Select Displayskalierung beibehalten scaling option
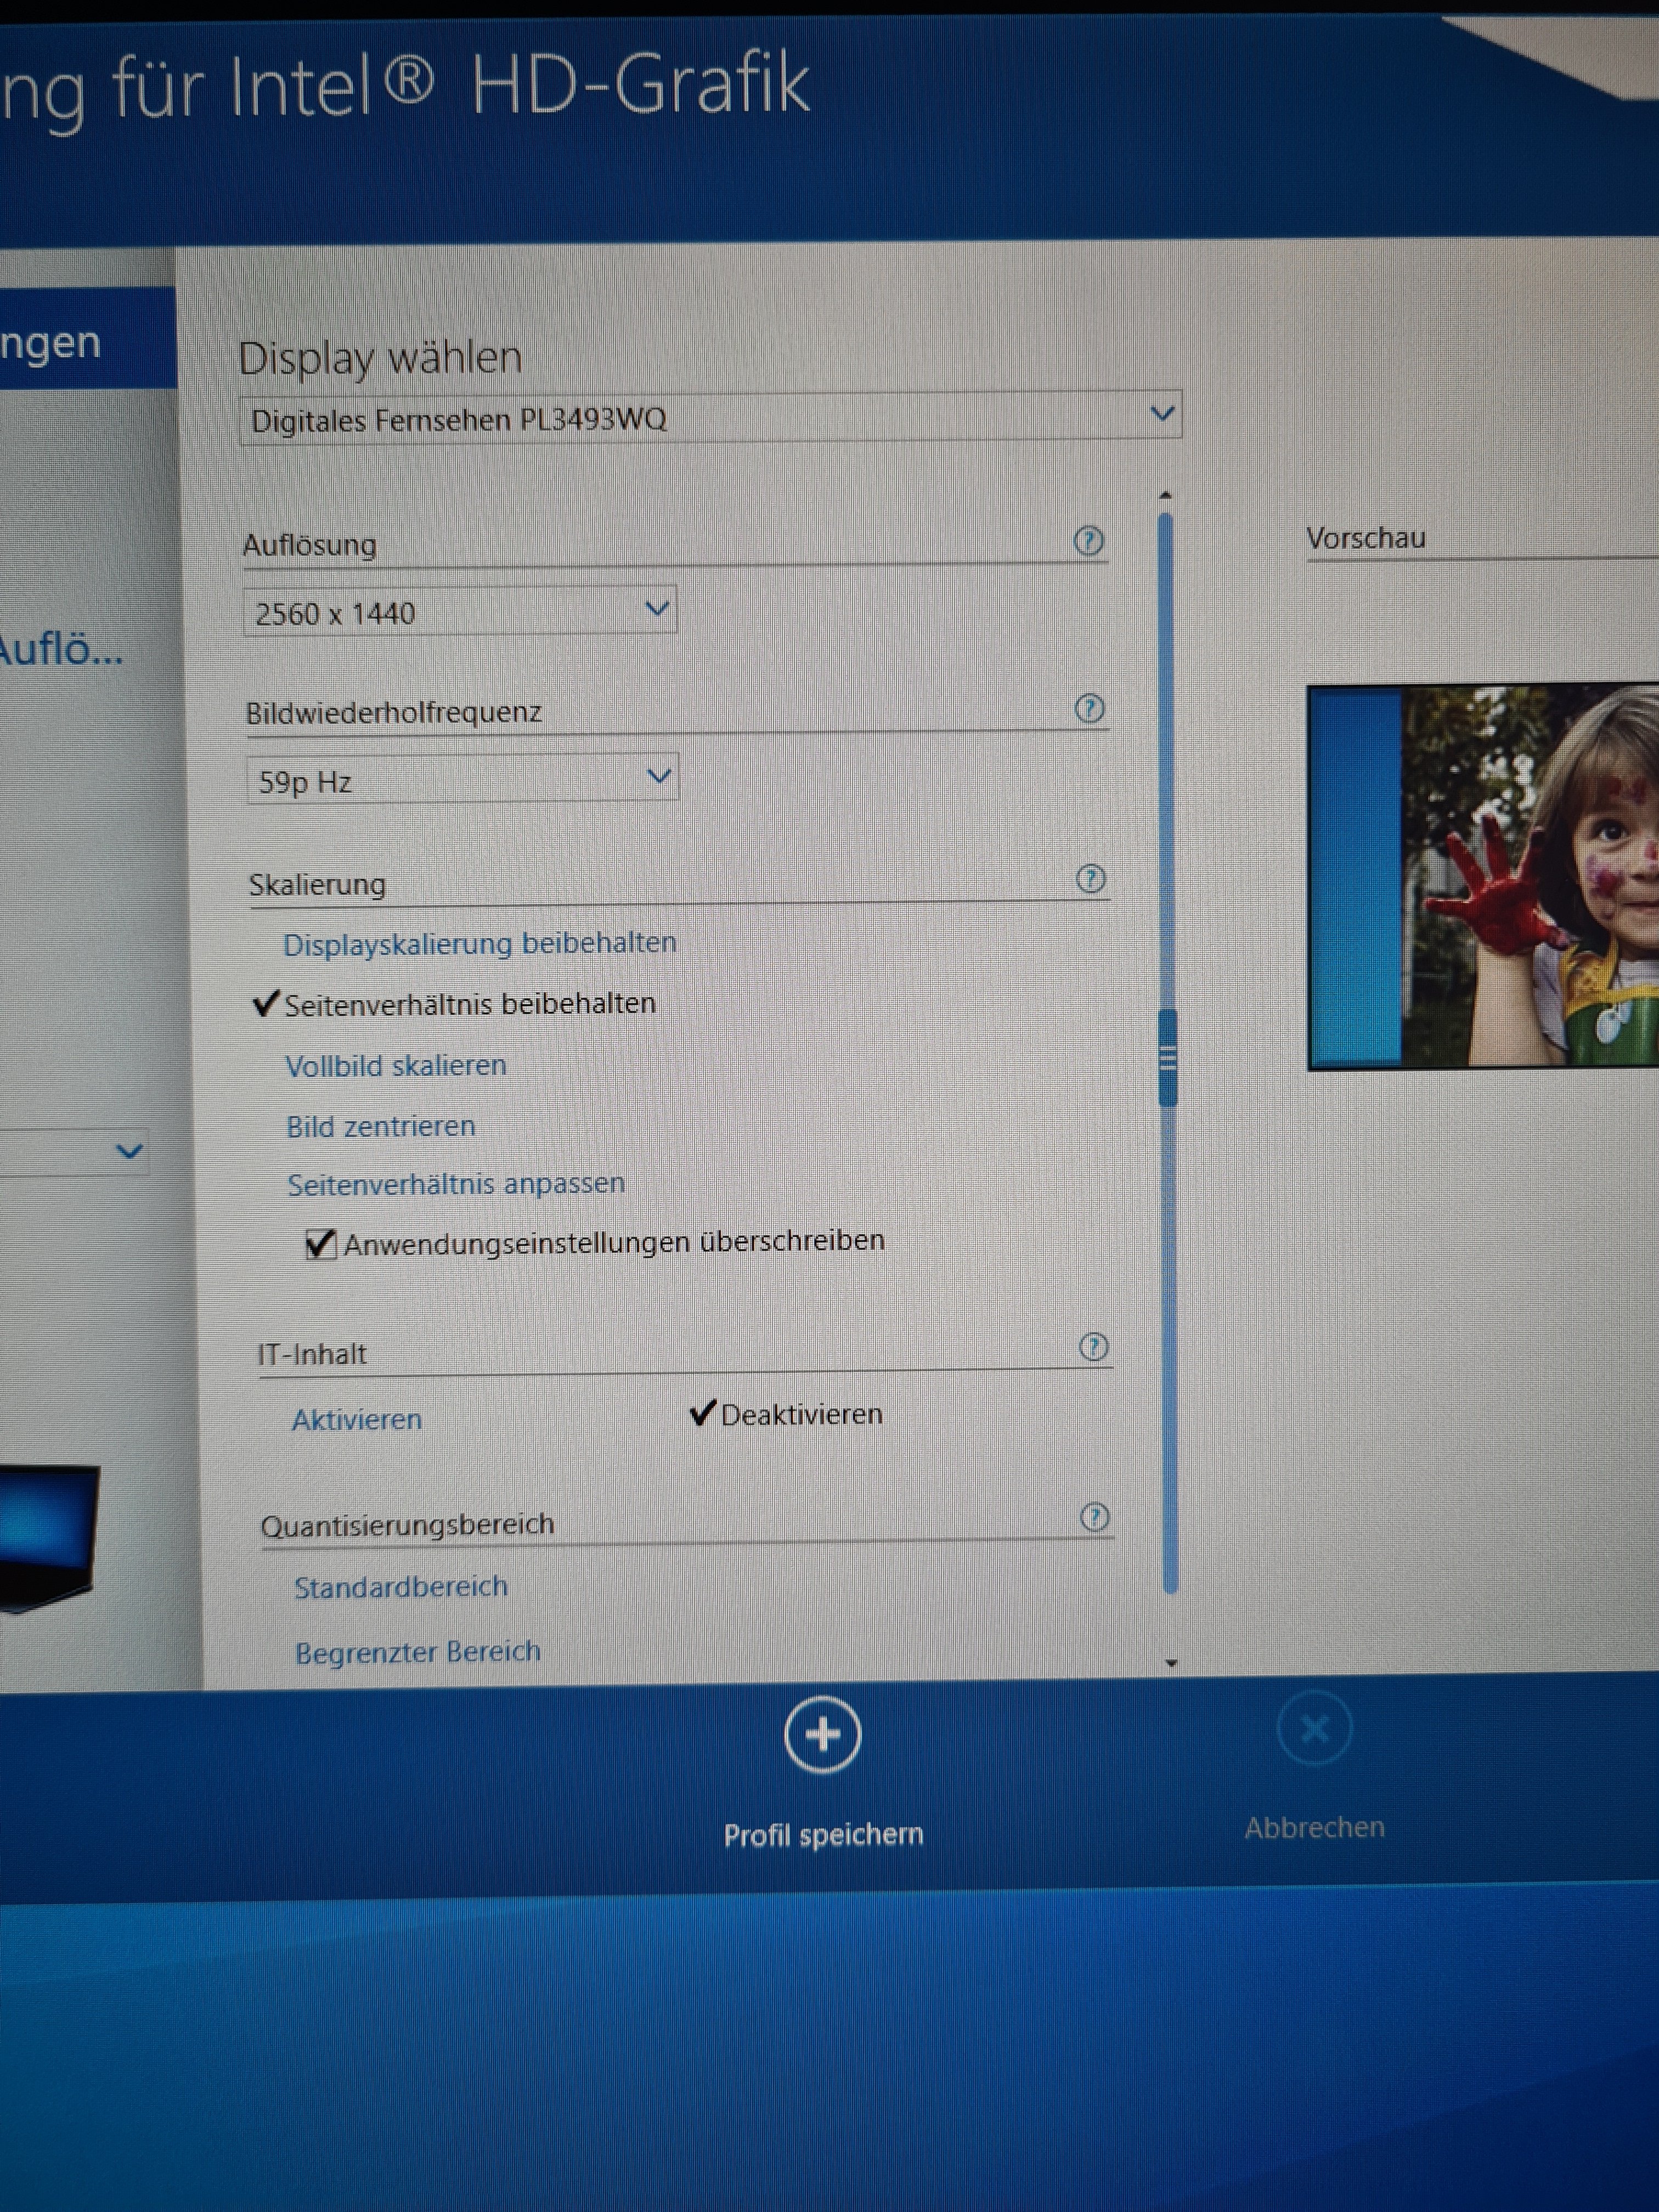The image size is (1659, 2212). pos(480,944)
